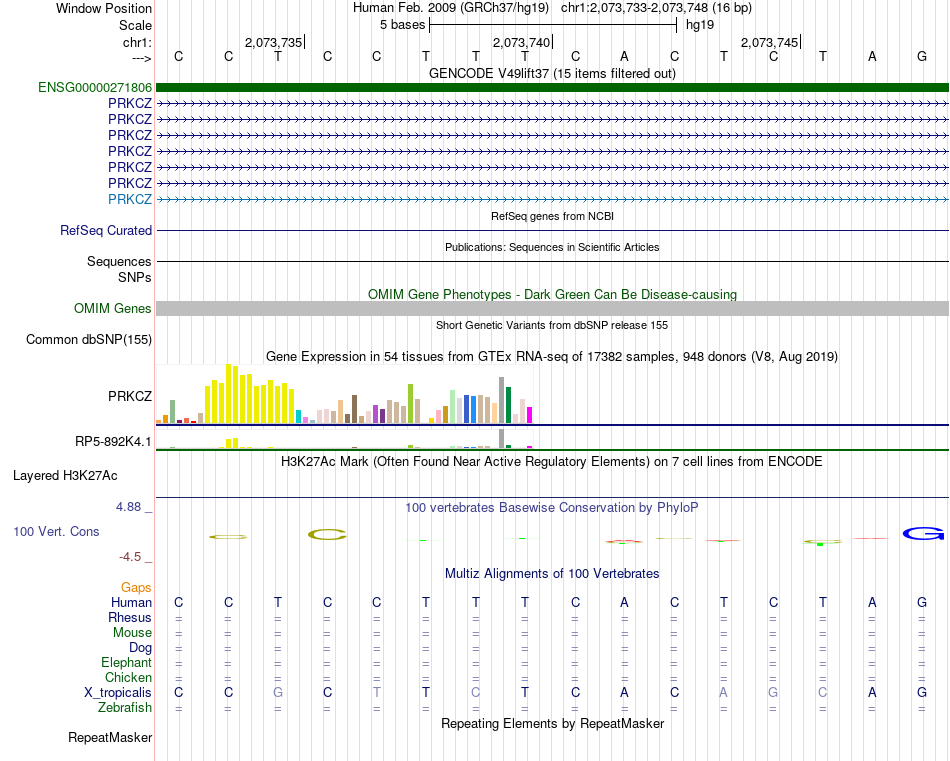Select the dark green ENSG00000271806 gene bar

coord(552,87)
